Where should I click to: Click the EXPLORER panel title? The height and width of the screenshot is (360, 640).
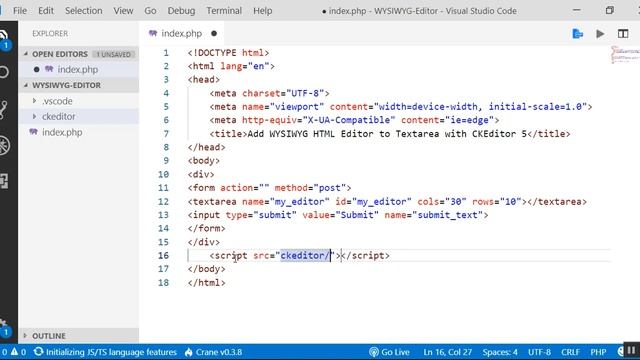pos(50,33)
